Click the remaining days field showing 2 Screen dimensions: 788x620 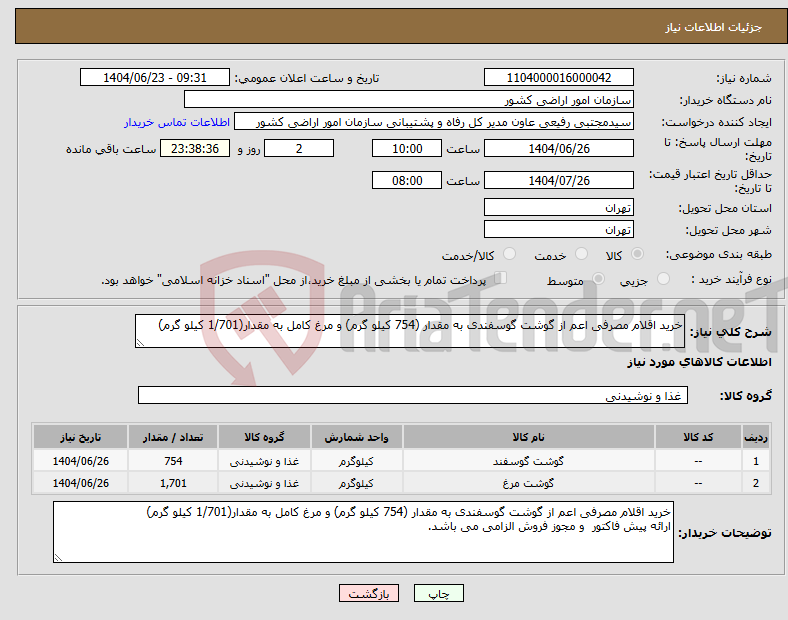pos(299,148)
